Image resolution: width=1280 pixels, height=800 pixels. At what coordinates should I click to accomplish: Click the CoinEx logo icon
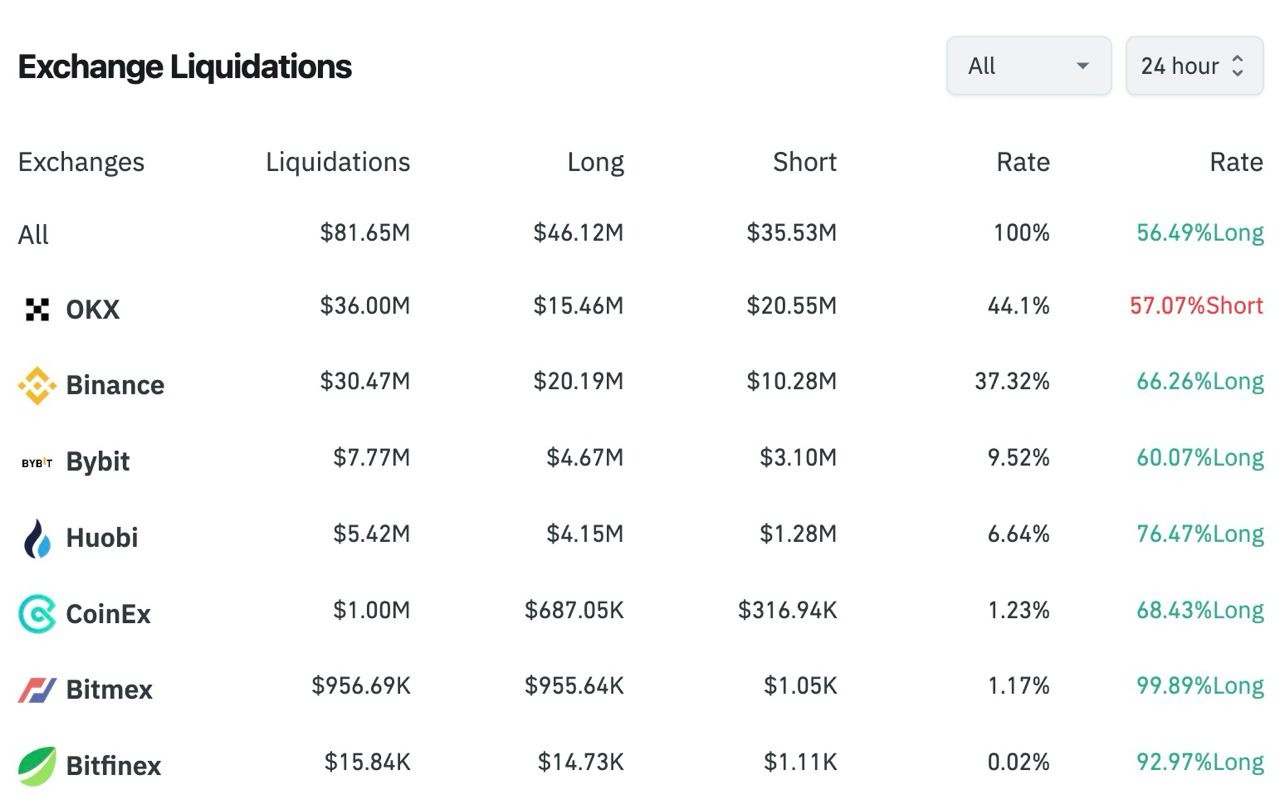[x=37, y=614]
